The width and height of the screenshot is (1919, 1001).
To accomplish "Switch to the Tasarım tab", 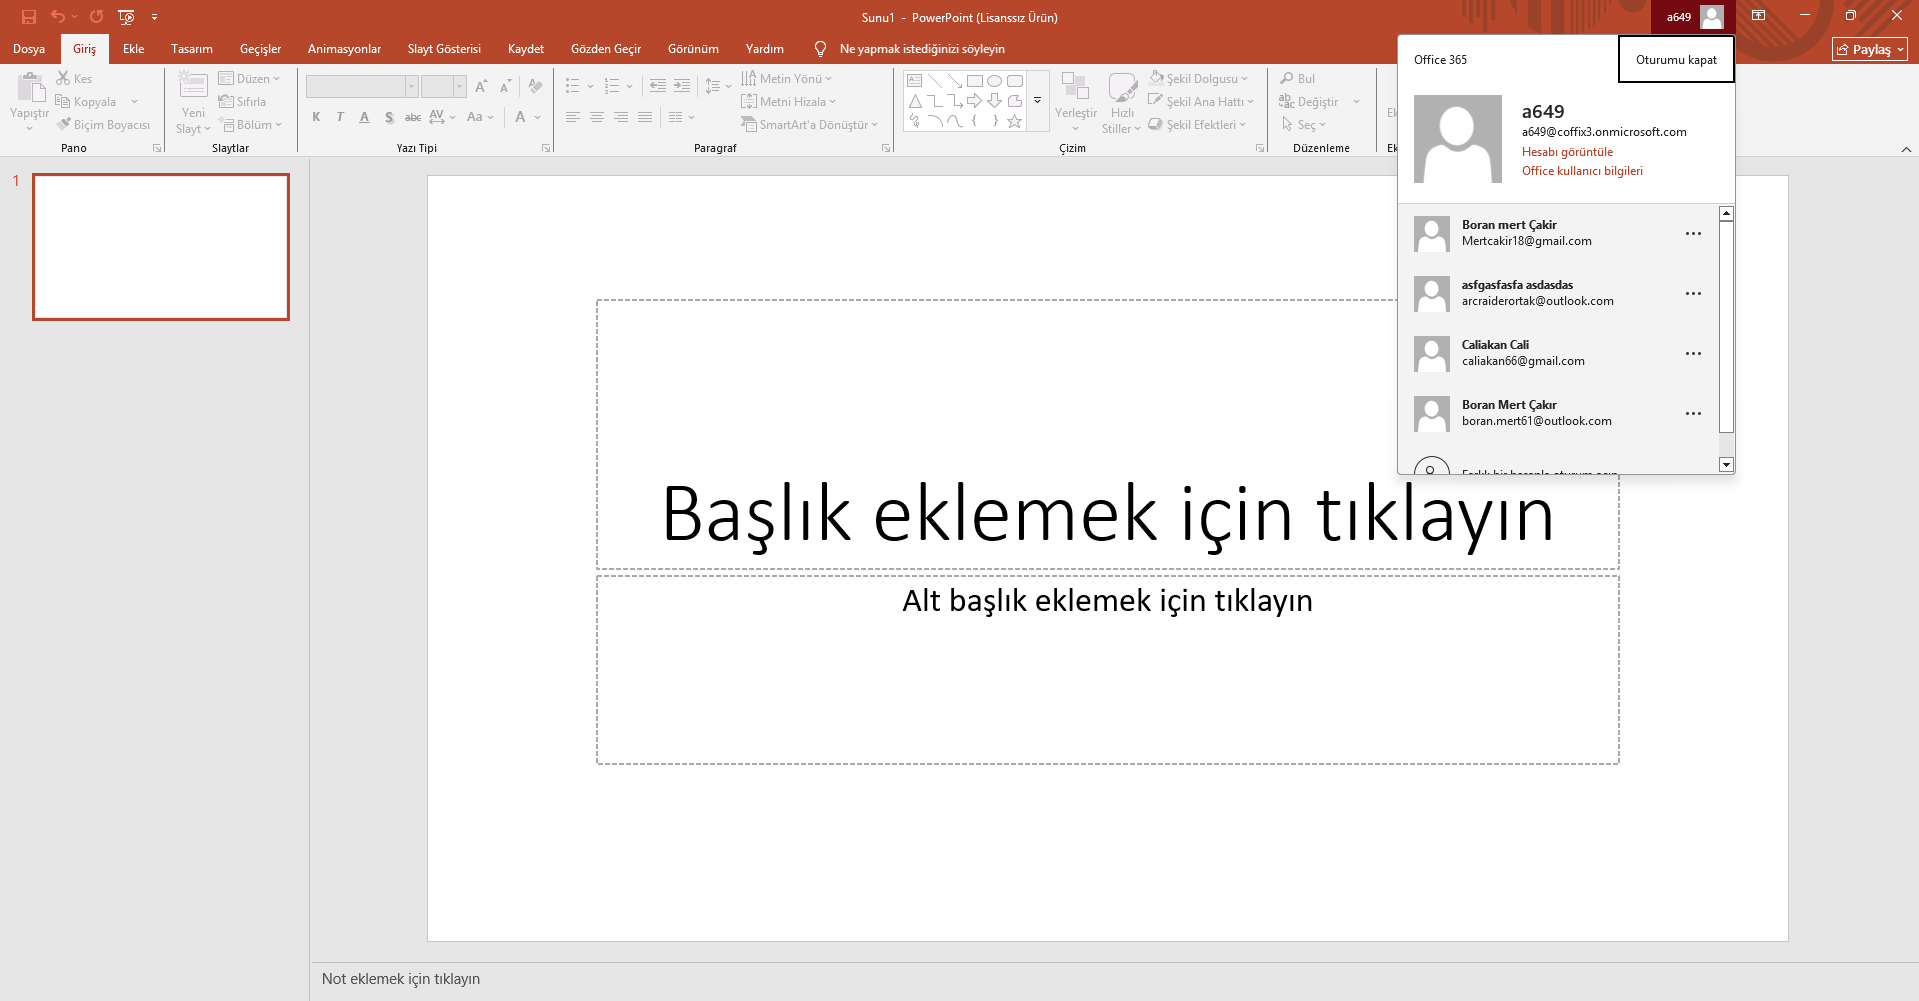I will coord(192,49).
